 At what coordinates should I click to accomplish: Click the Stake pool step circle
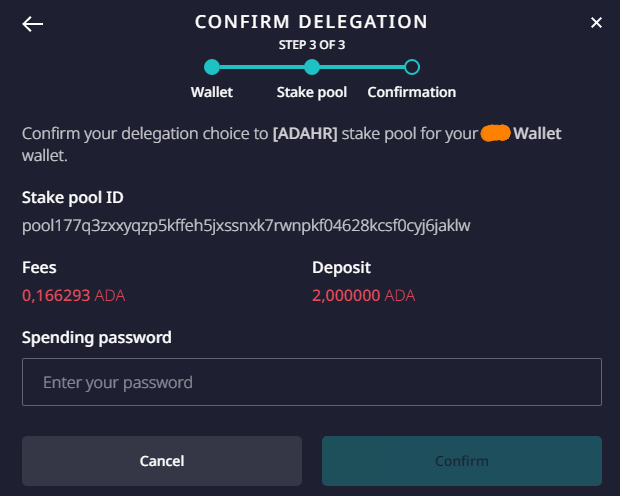tap(312, 67)
